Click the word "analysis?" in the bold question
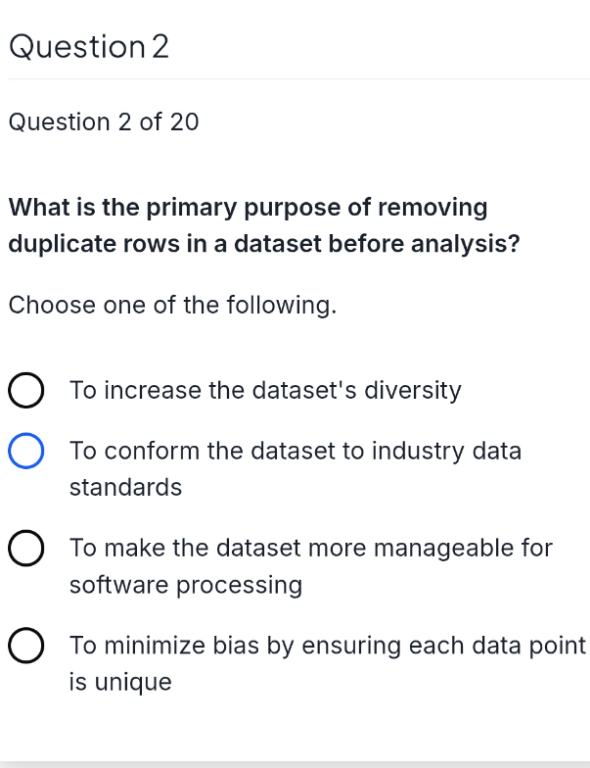The height and width of the screenshot is (768, 590). tap(465, 243)
